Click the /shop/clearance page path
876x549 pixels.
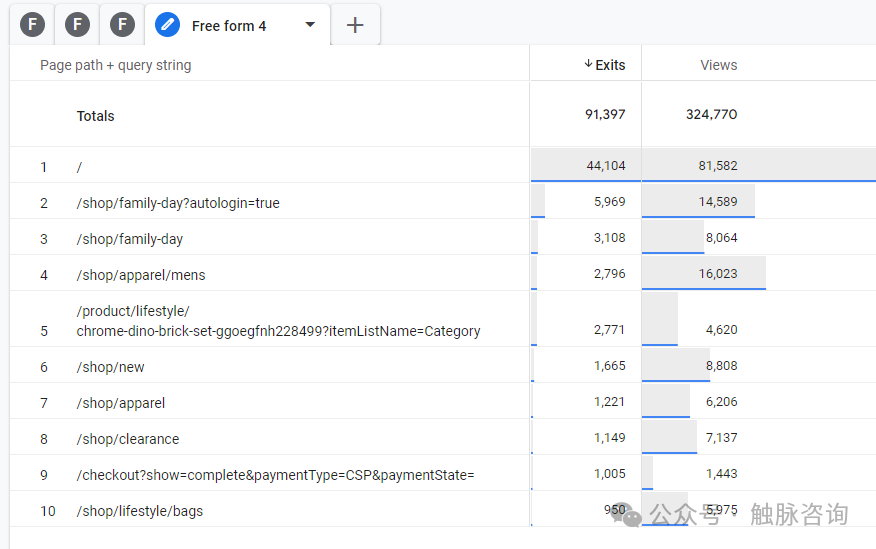click(128, 439)
